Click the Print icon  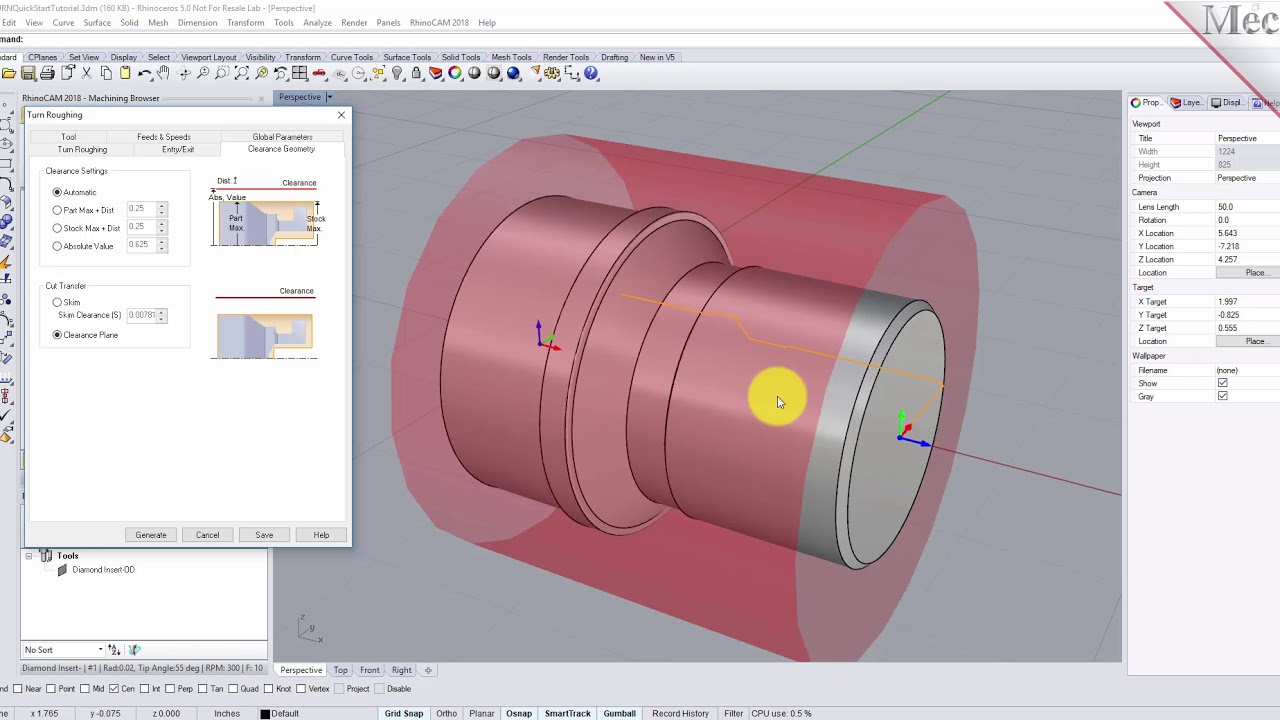[x=47, y=73]
